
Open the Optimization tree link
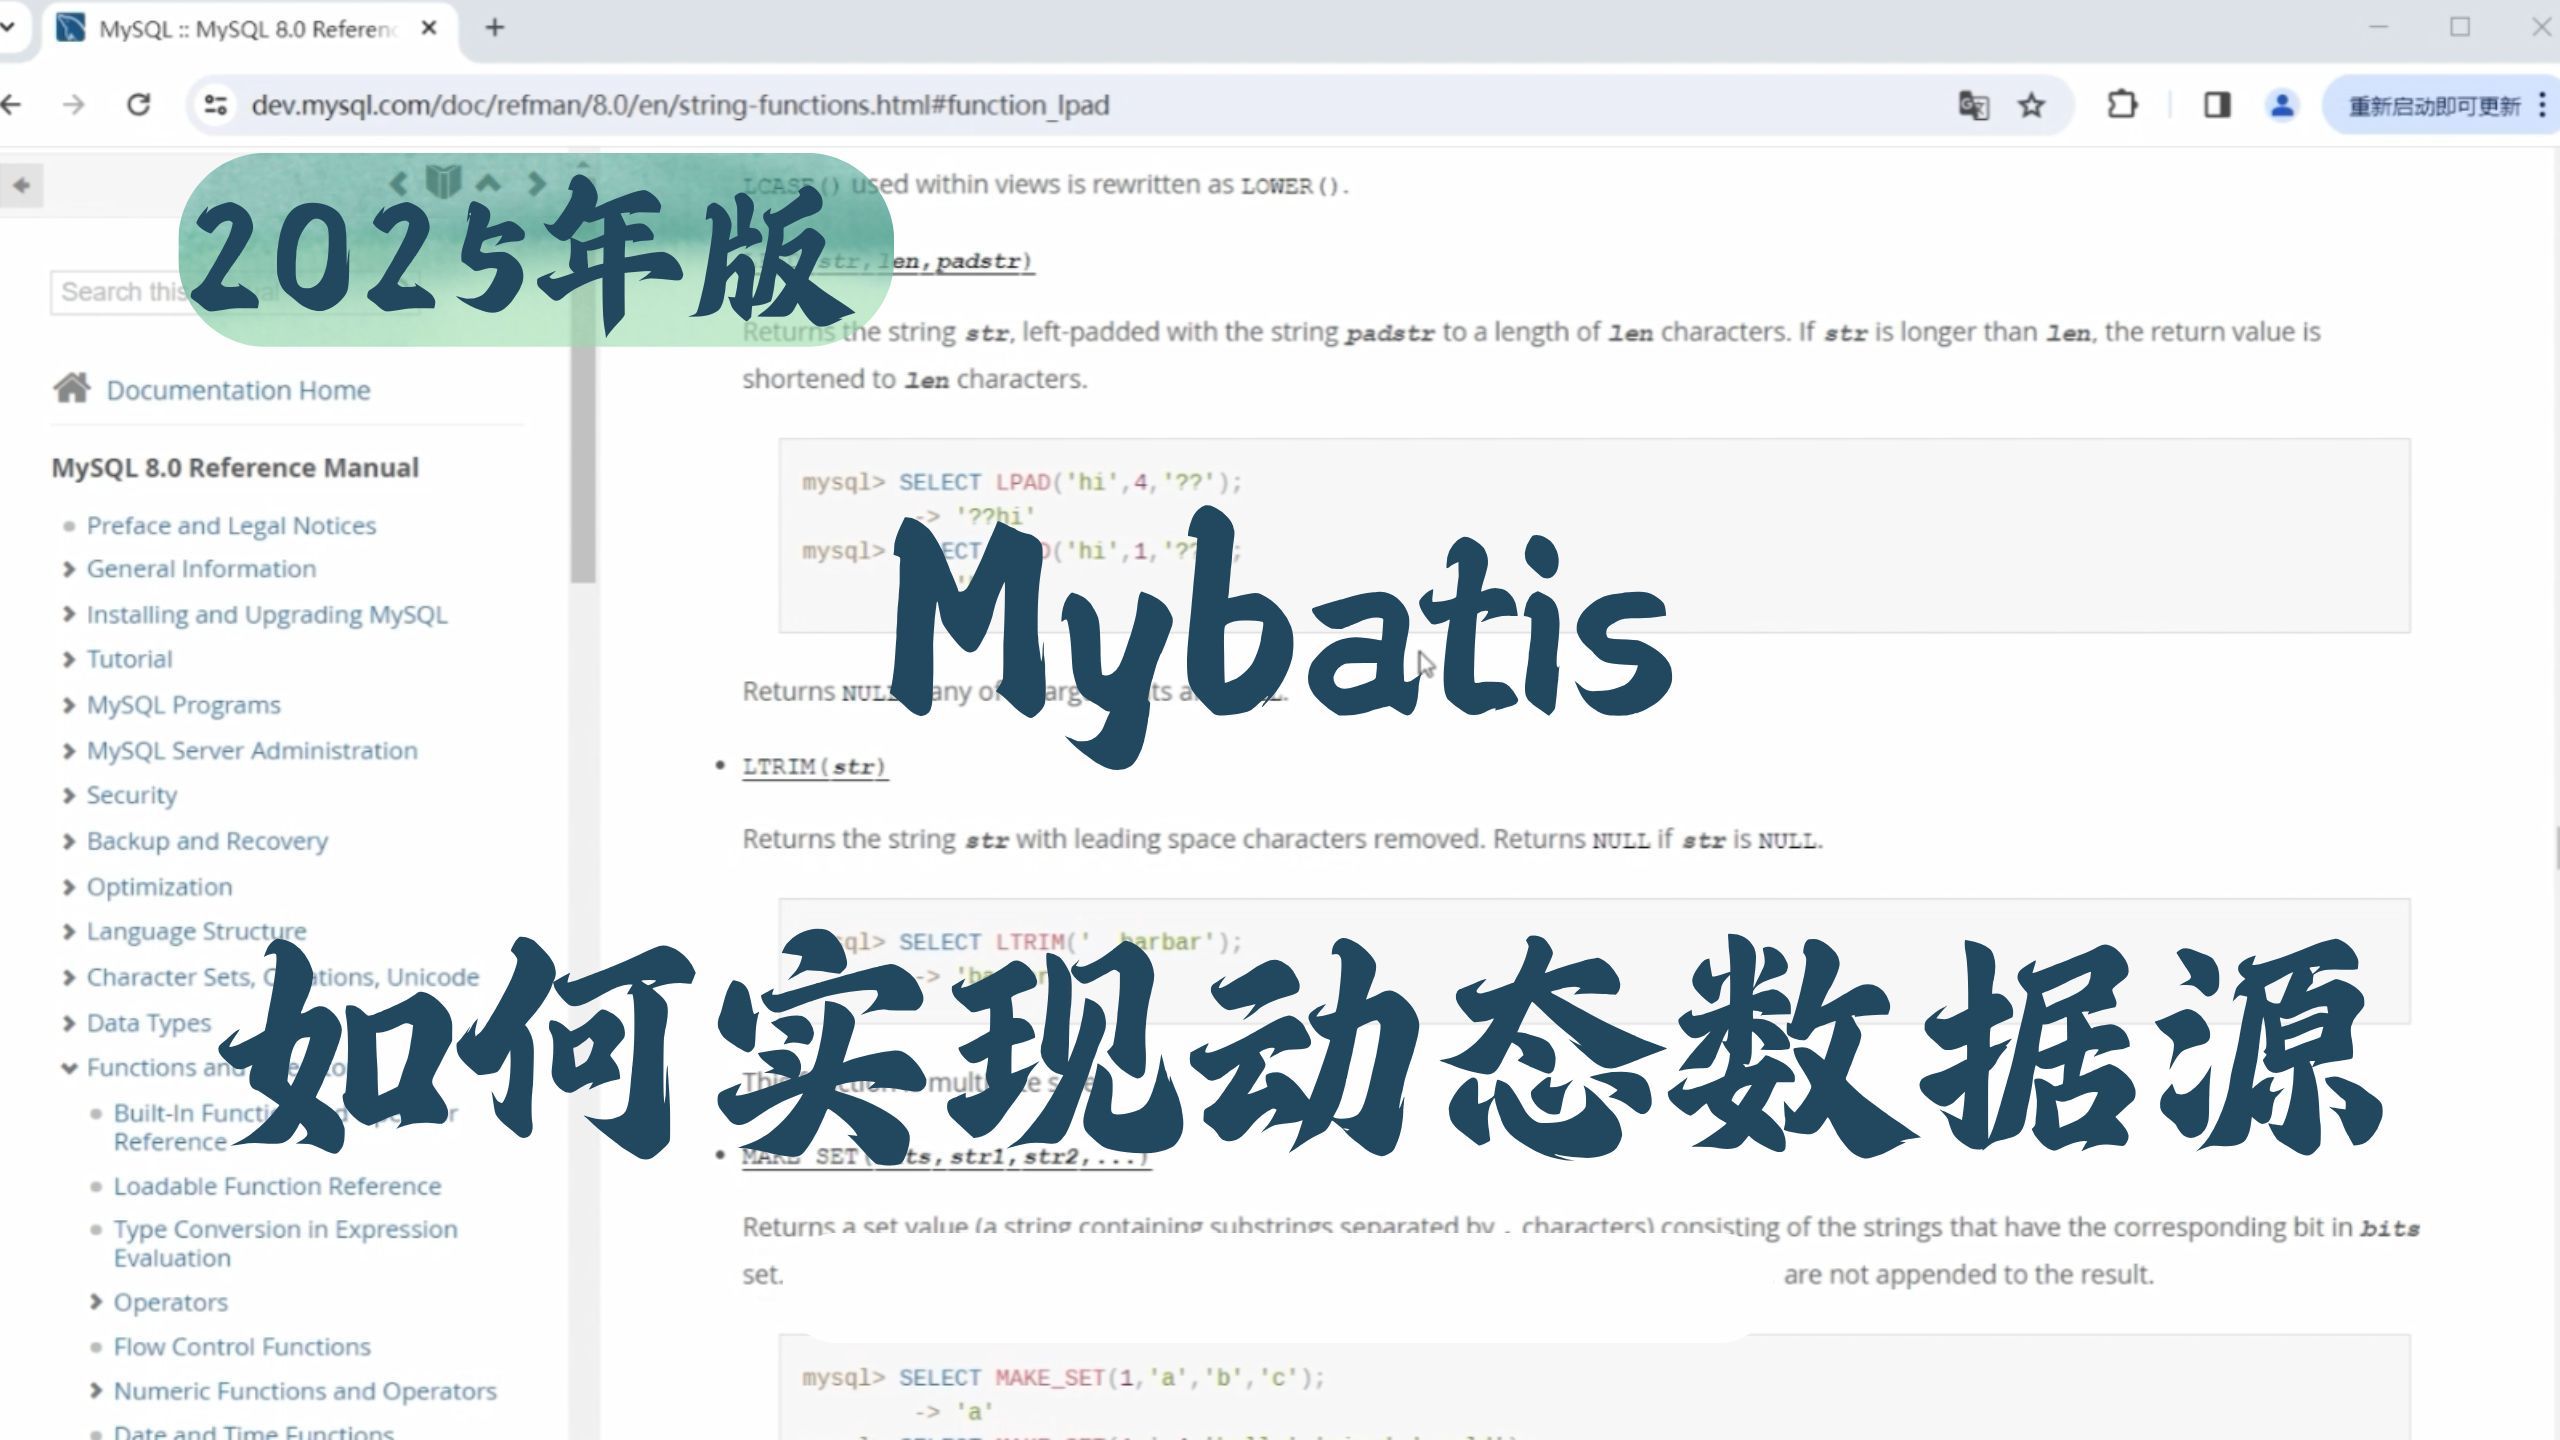[159, 887]
